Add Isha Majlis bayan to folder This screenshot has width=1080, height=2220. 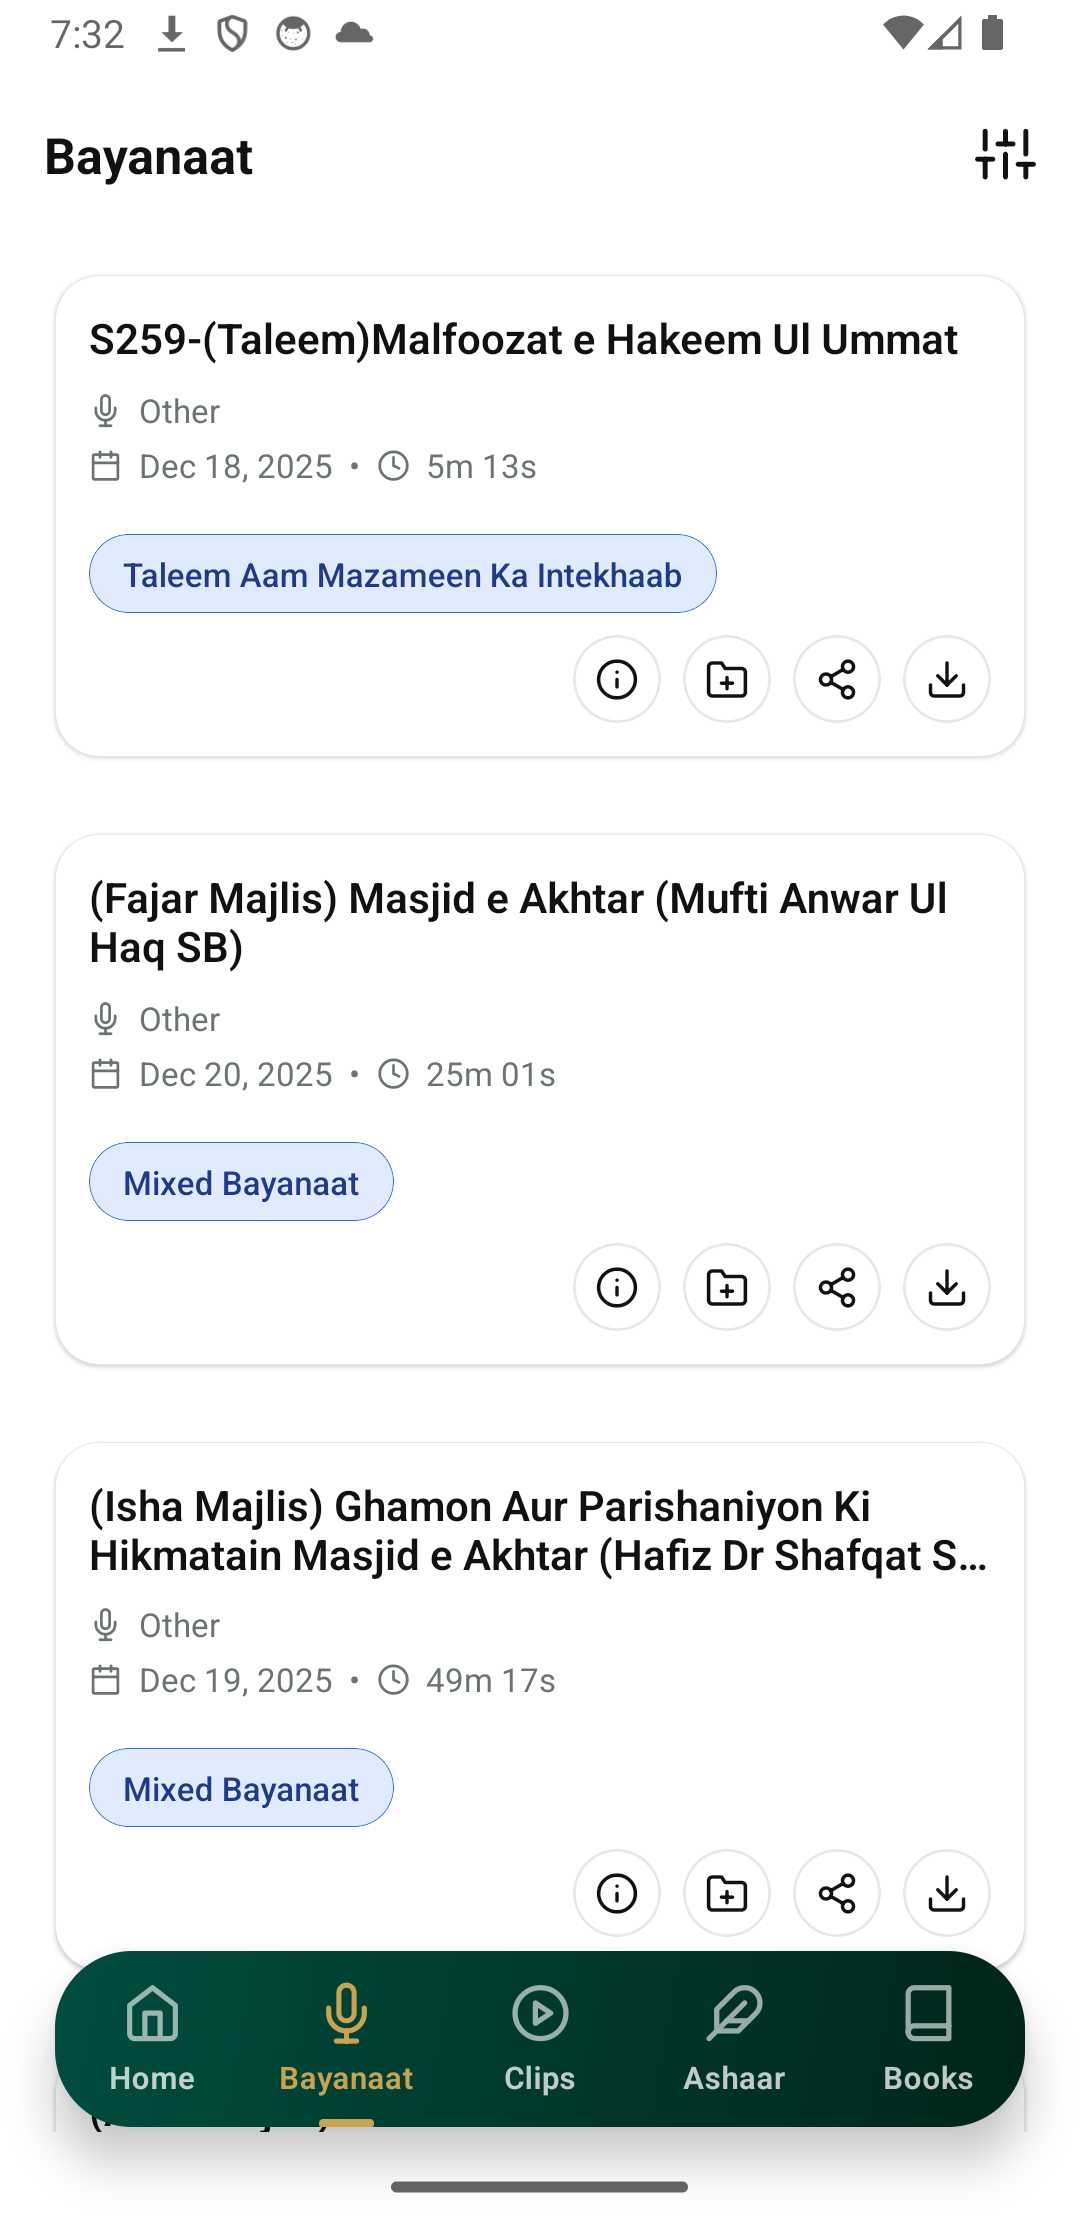click(x=727, y=1893)
